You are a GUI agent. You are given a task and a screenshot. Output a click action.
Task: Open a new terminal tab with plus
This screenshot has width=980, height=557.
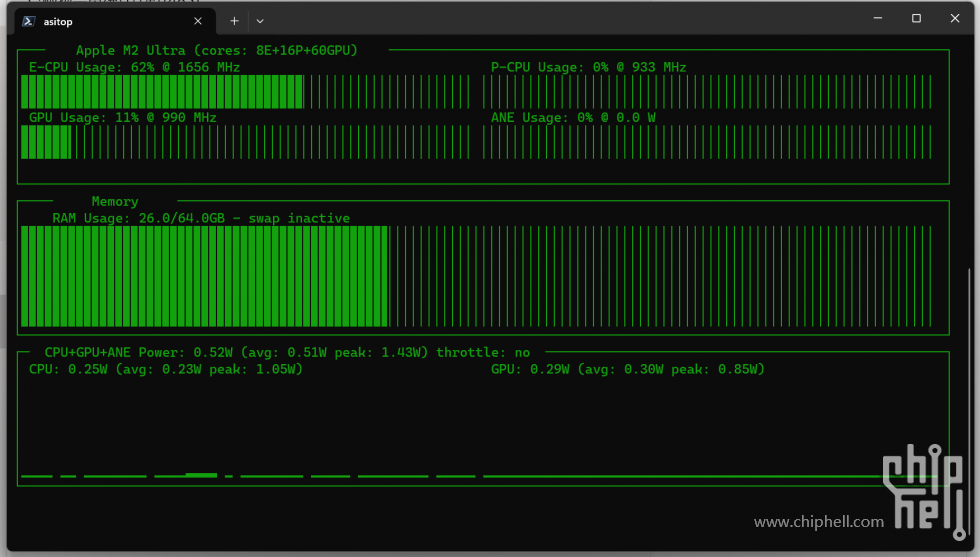click(x=234, y=21)
